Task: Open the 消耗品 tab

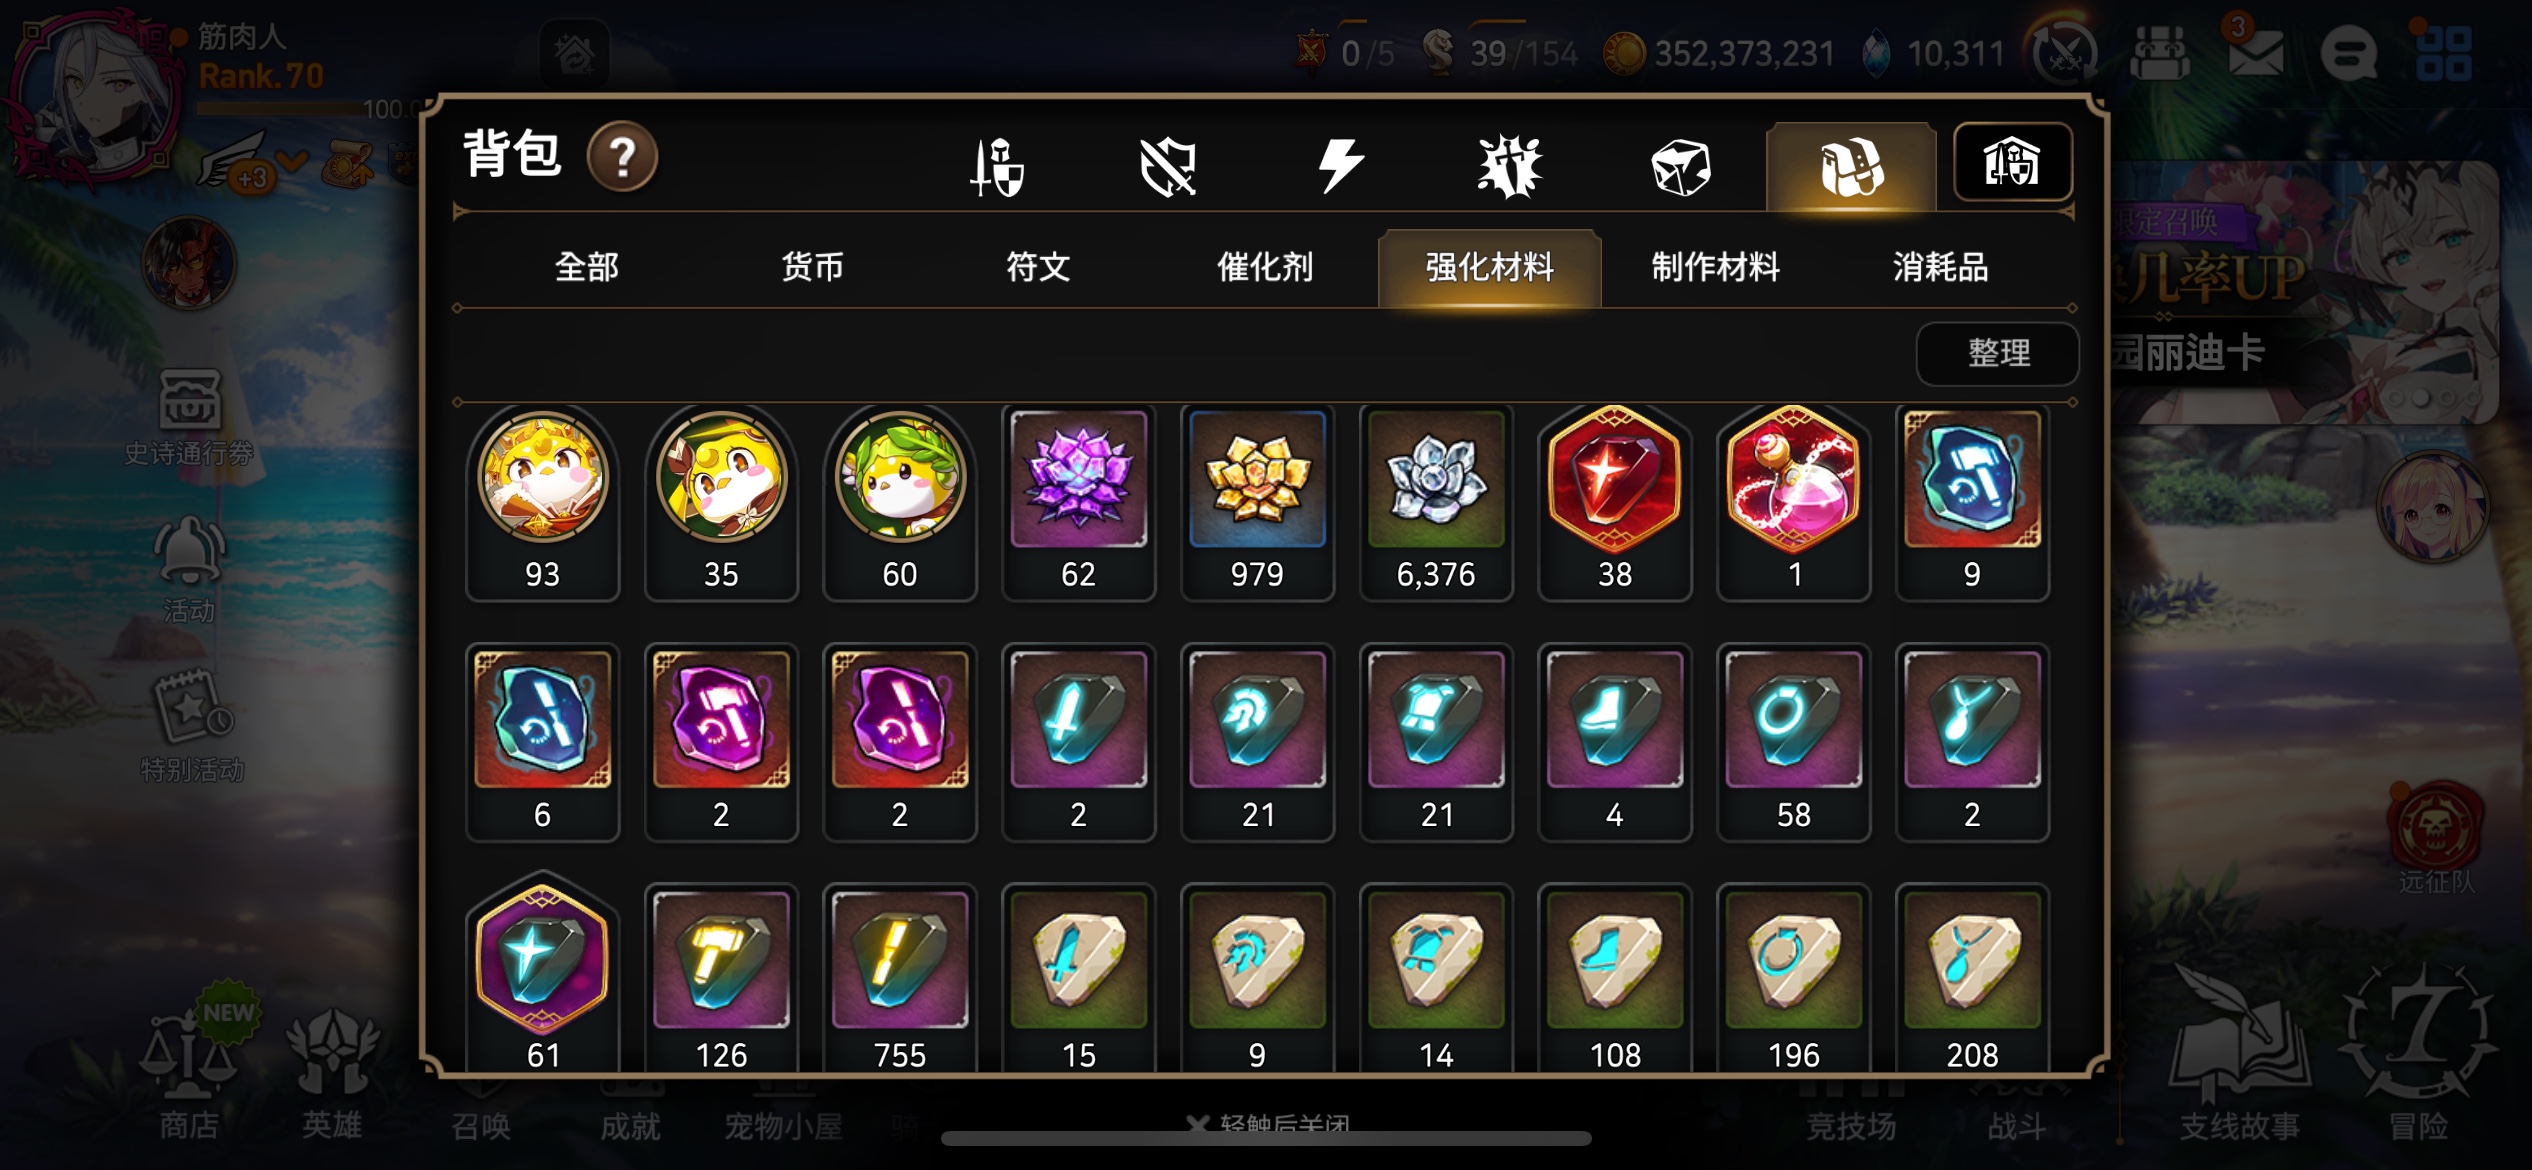Action: coord(1940,267)
